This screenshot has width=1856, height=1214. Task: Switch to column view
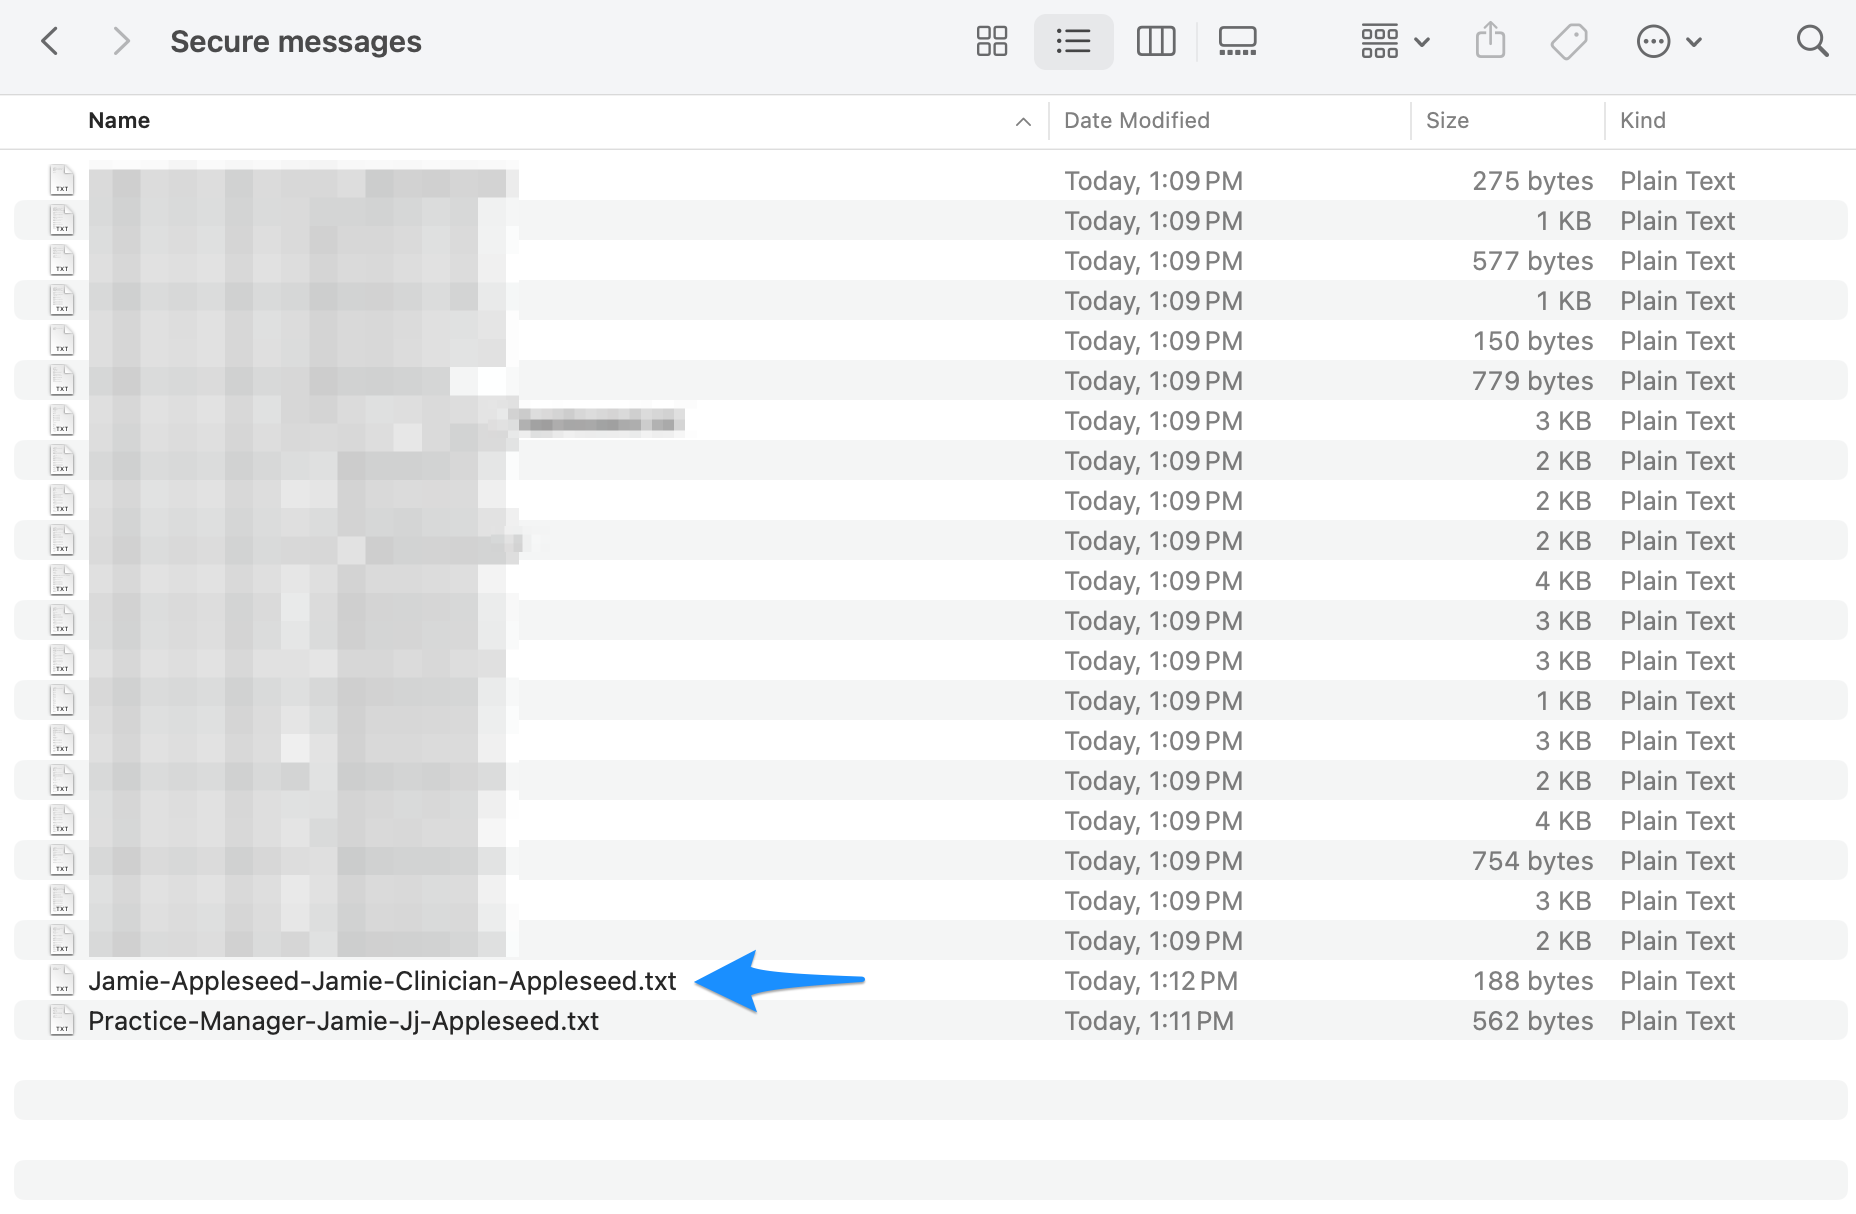1156,41
